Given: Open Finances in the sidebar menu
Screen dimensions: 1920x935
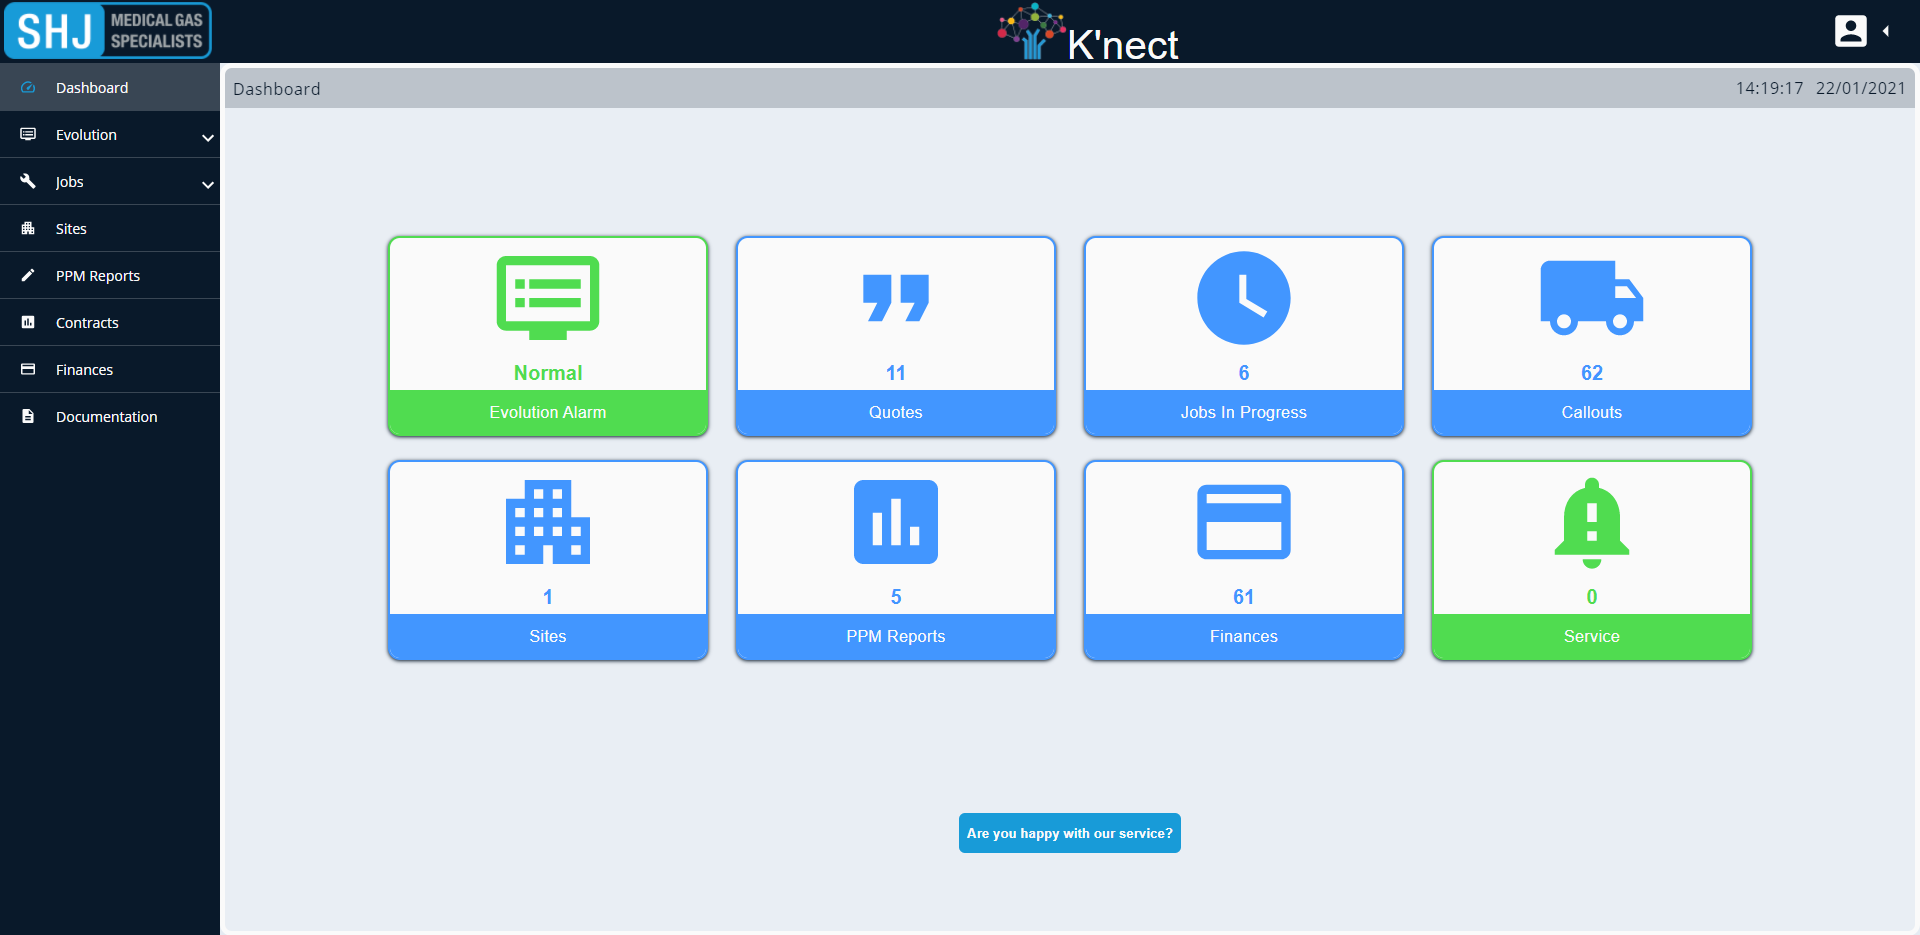Looking at the screenshot, I should click(110, 369).
